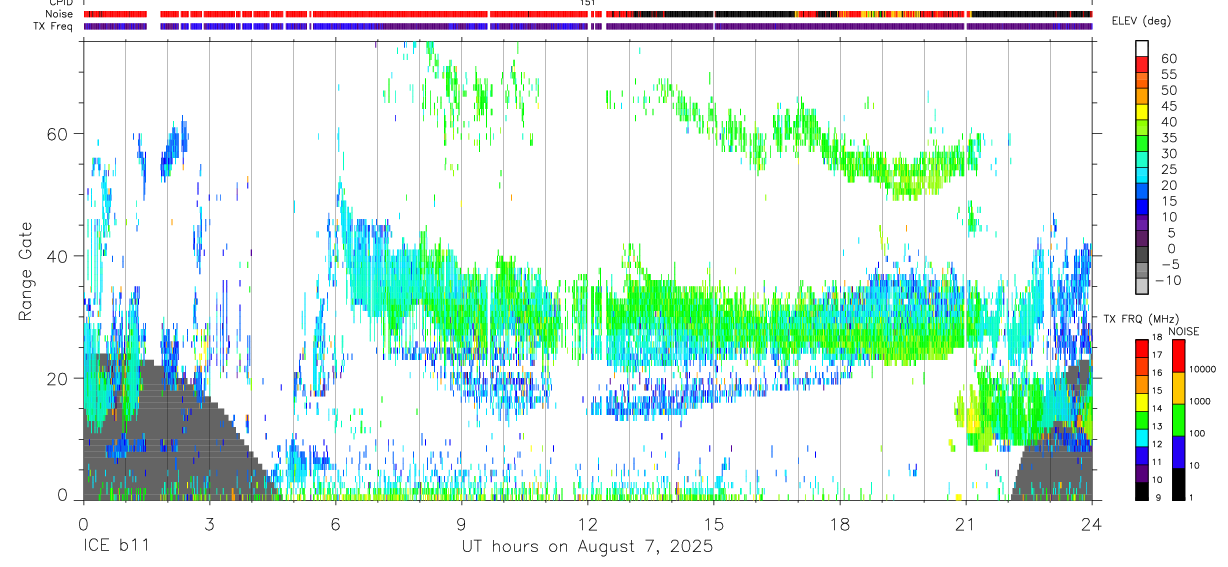Click the '12' tick on UT hours axis
The height and width of the screenshot is (567, 1228).
(x=588, y=523)
